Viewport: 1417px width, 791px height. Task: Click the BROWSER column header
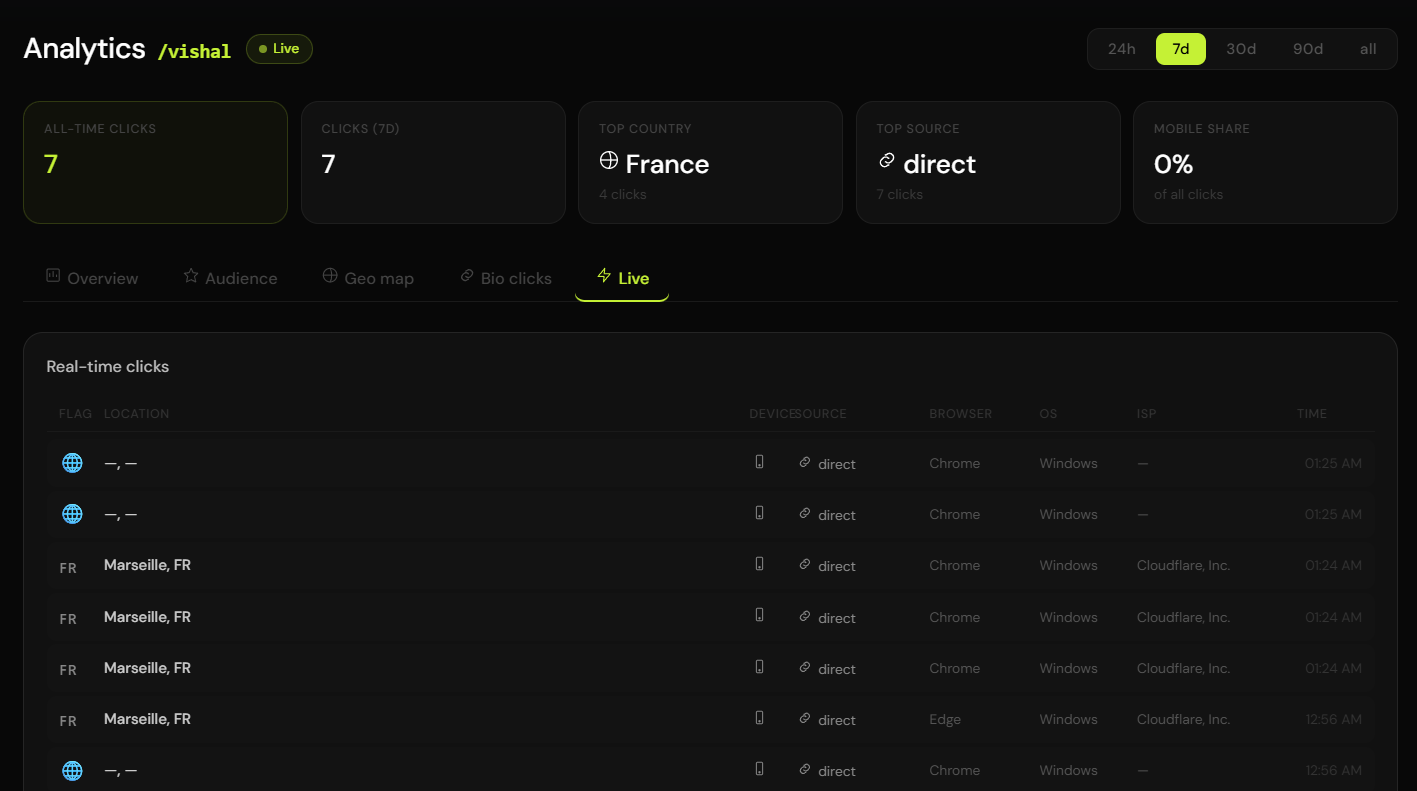[x=961, y=414]
